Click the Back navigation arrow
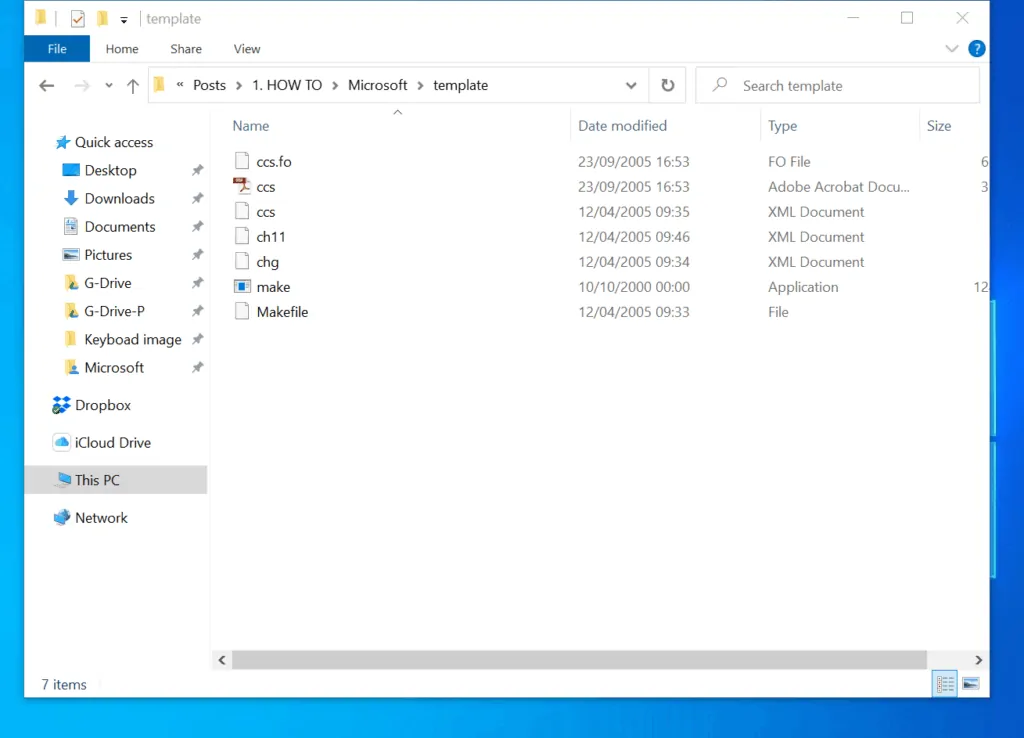Image resolution: width=1024 pixels, height=738 pixels. 46,85
